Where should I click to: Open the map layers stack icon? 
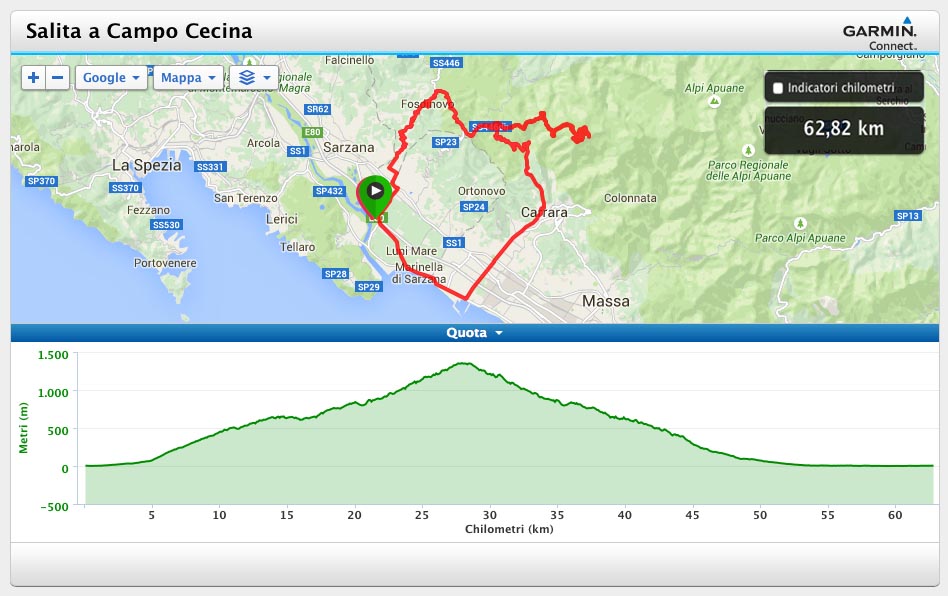[x=247, y=77]
